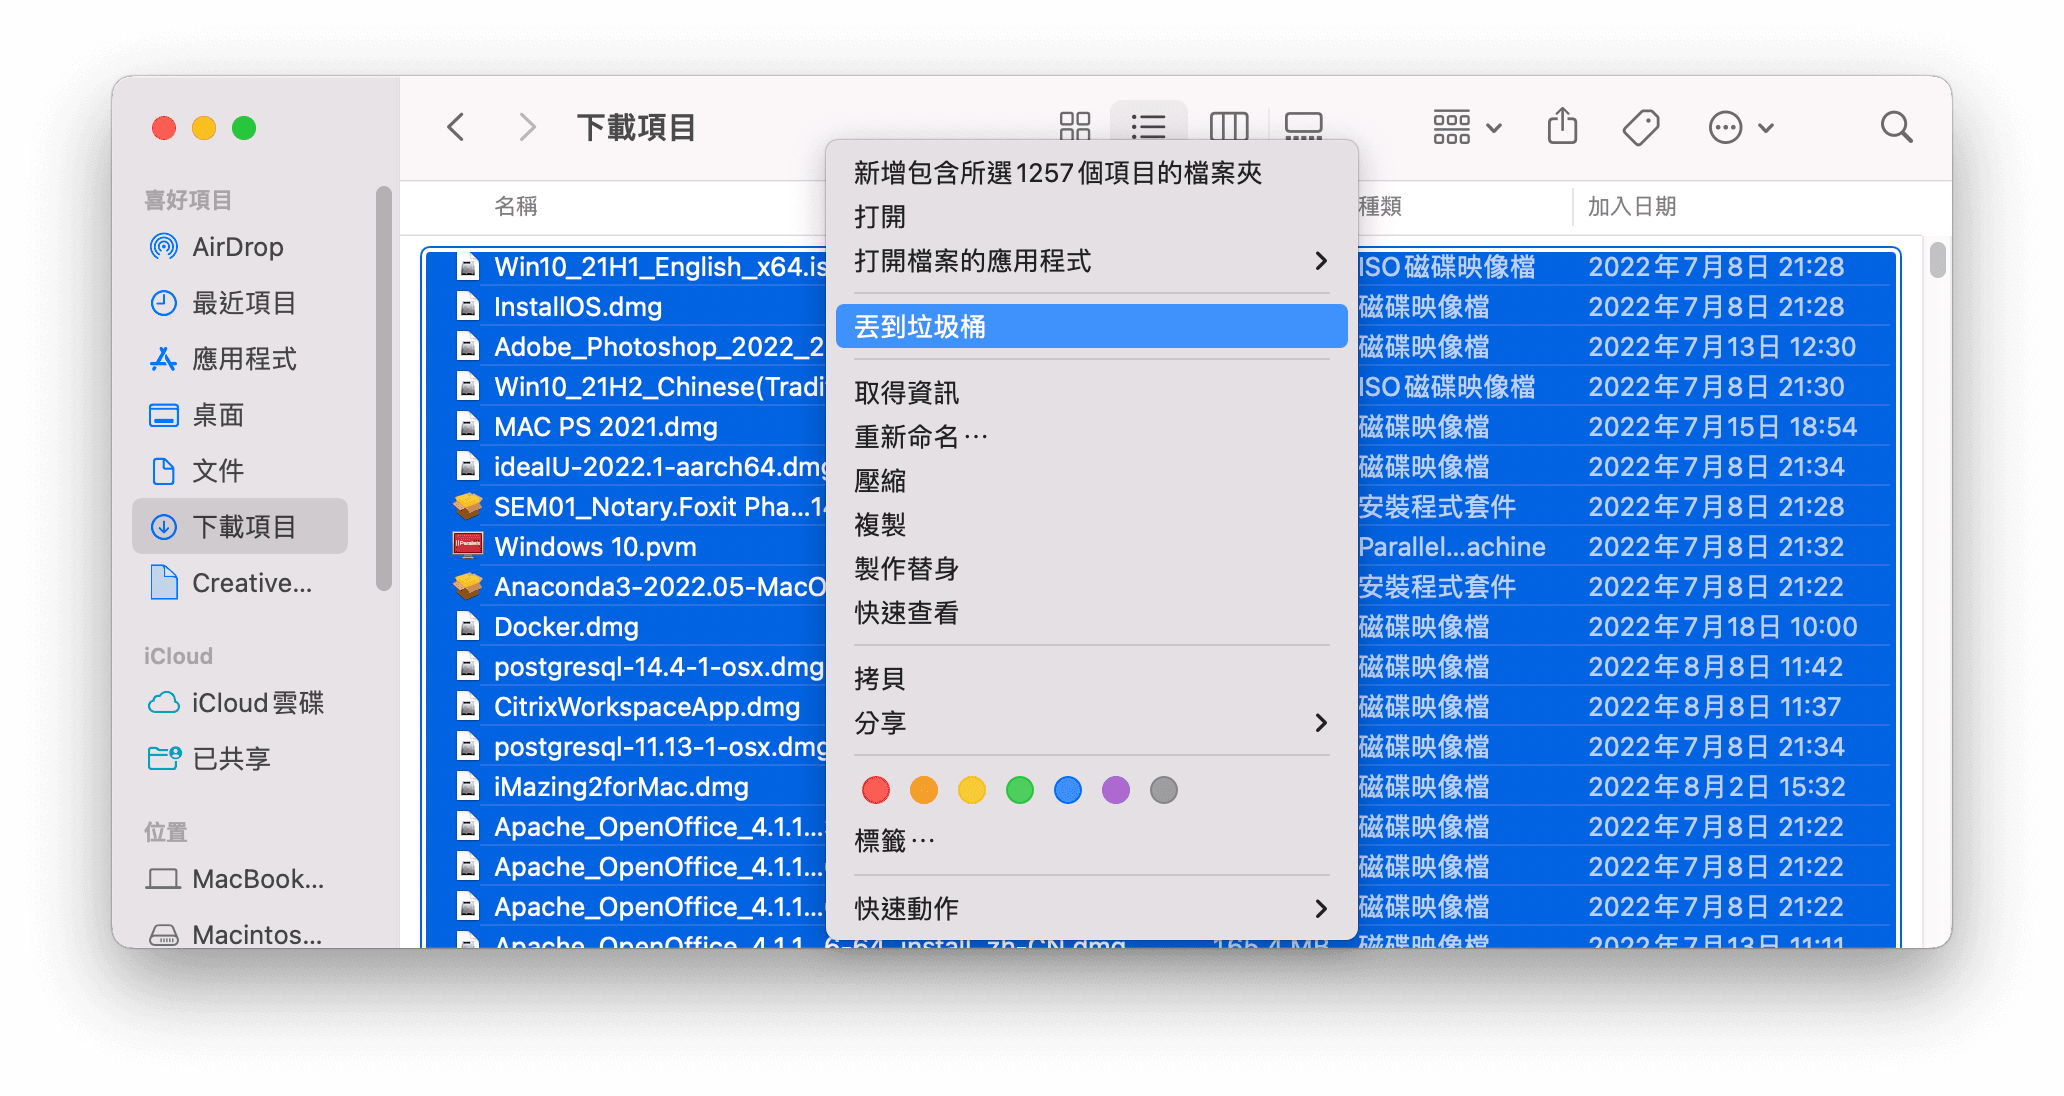The height and width of the screenshot is (1096, 2064).
Task: Click the Share toolbar icon
Action: click(x=1562, y=127)
